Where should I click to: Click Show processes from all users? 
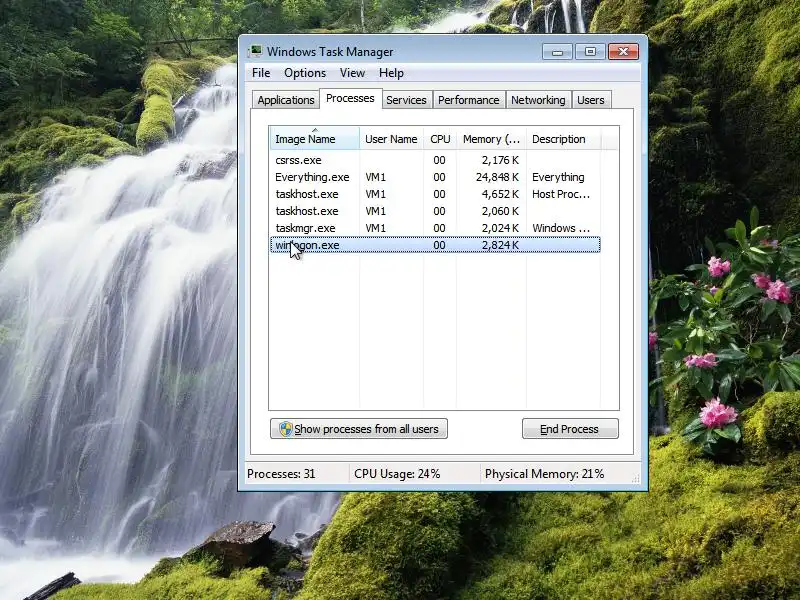click(359, 429)
